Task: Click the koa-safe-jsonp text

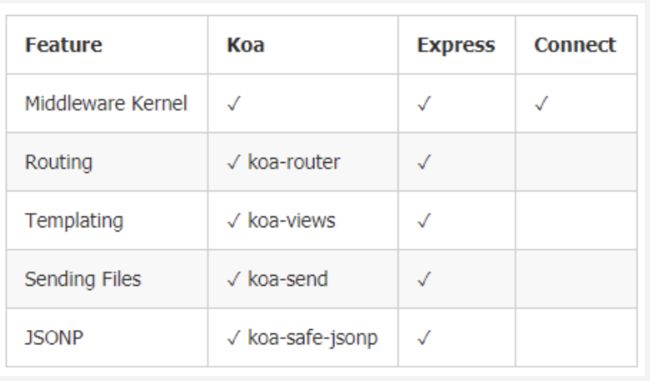Action: [313, 338]
